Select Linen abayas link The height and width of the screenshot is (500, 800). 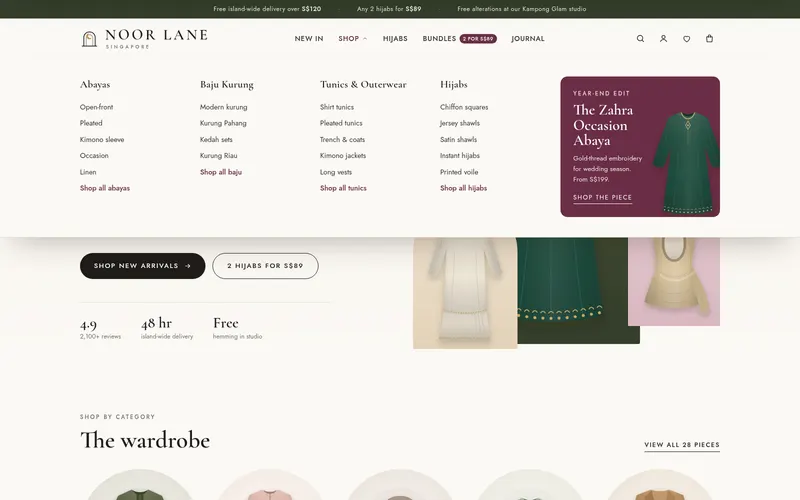pos(88,172)
